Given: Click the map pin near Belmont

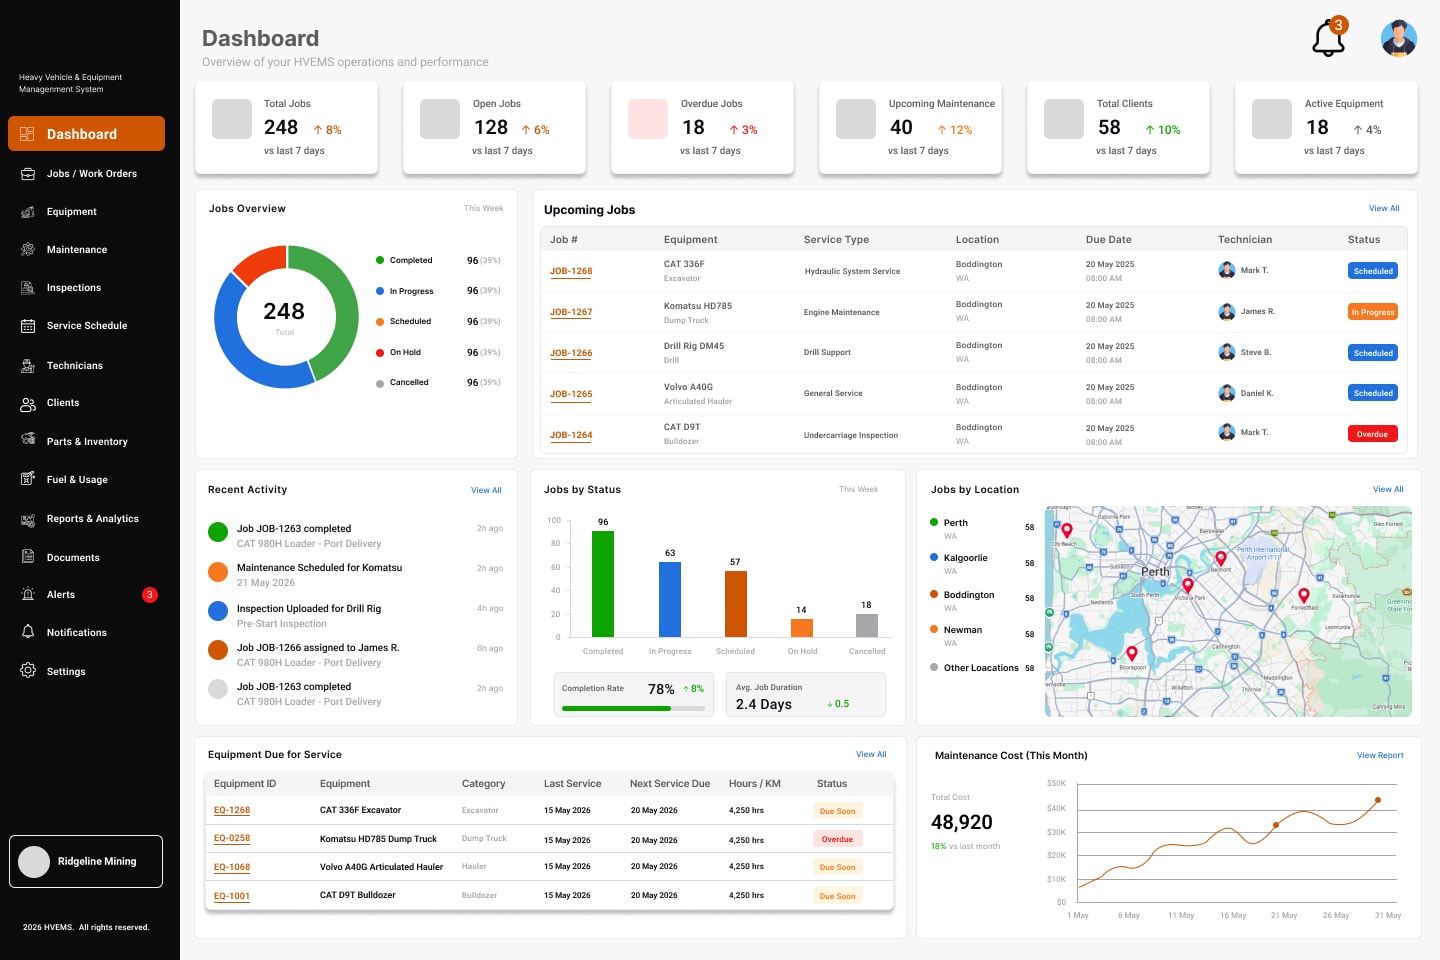Looking at the screenshot, I should click(x=1220, y=560).
